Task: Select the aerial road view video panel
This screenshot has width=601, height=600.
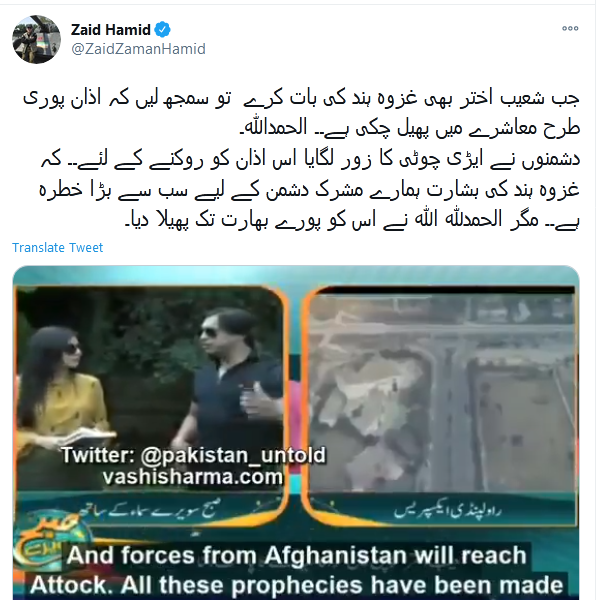Action: 442,389
